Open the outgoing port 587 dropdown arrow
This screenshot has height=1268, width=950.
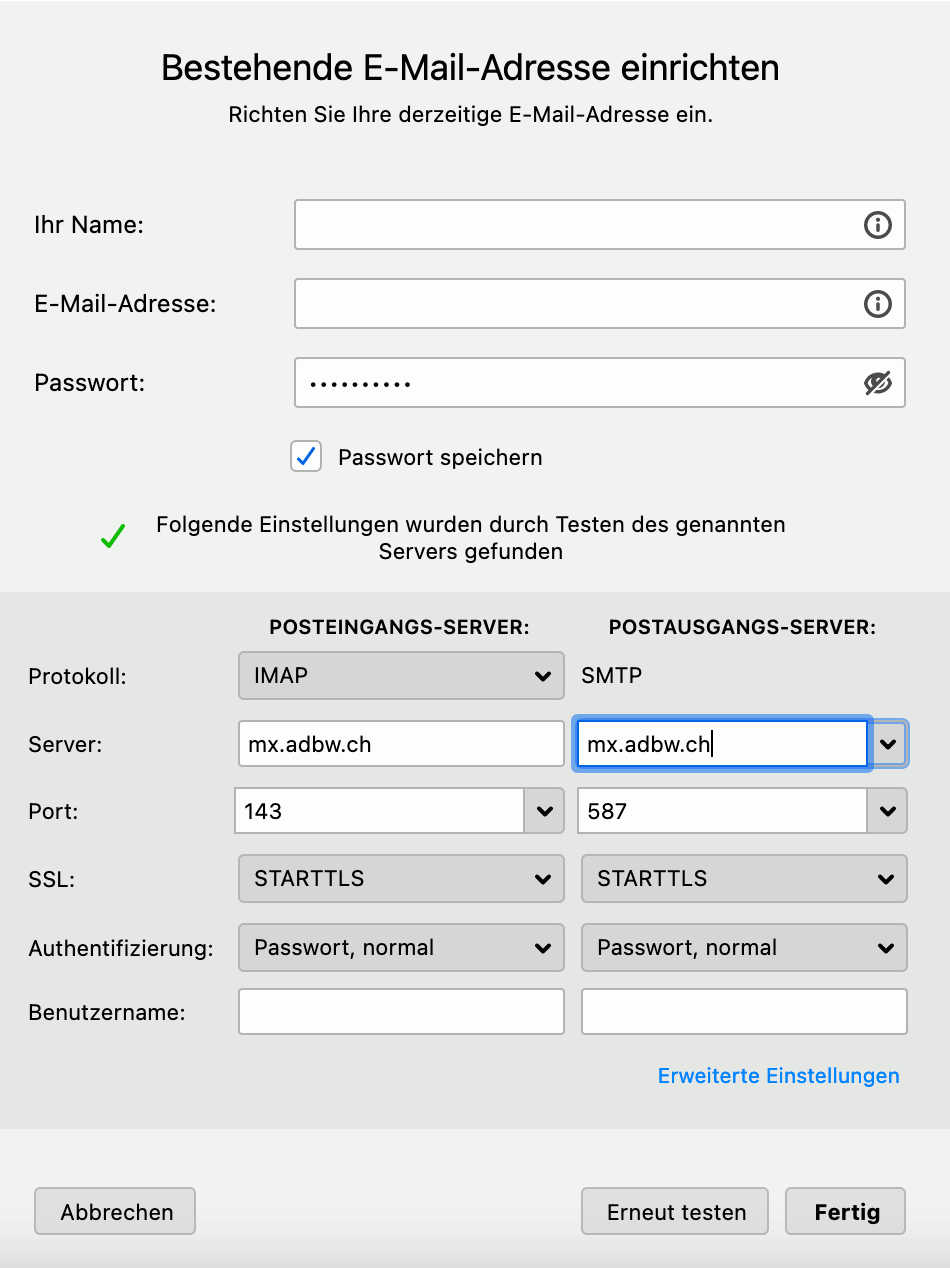coord(887,811)
